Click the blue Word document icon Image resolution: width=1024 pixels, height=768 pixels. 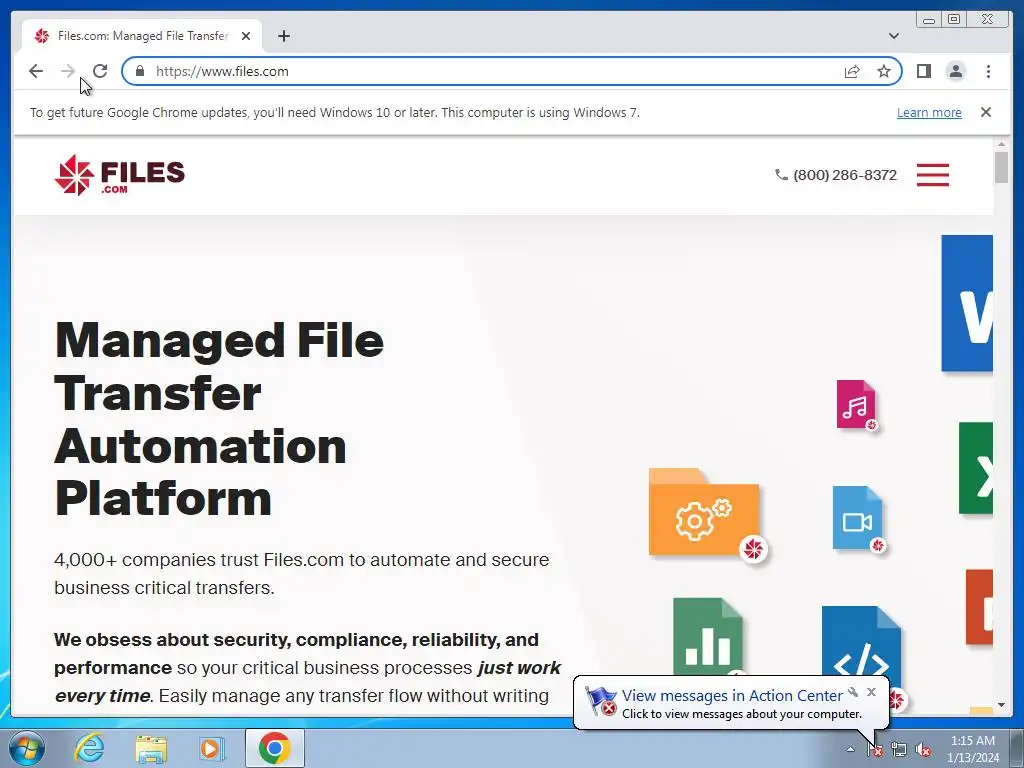[x=967, y=303]
